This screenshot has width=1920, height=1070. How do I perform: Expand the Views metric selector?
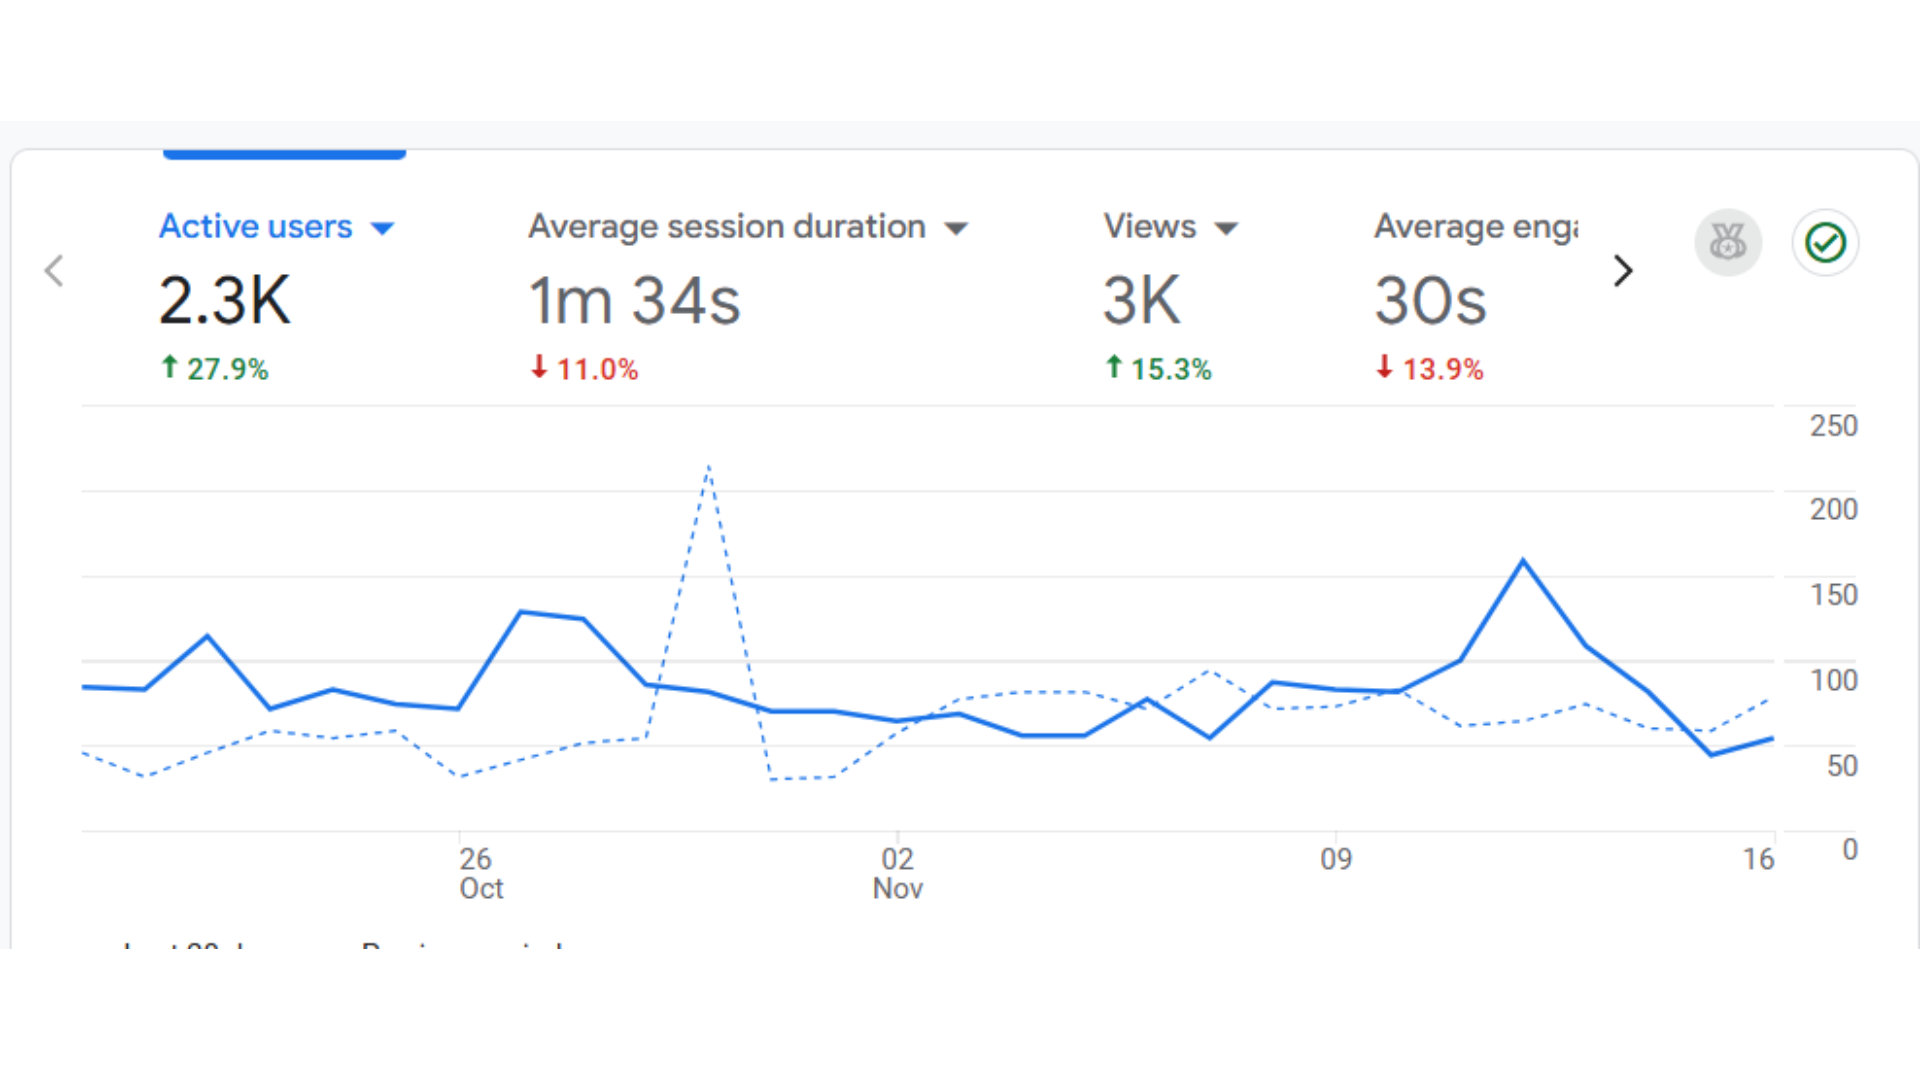pyautogui.click(x=1228, y=227)
